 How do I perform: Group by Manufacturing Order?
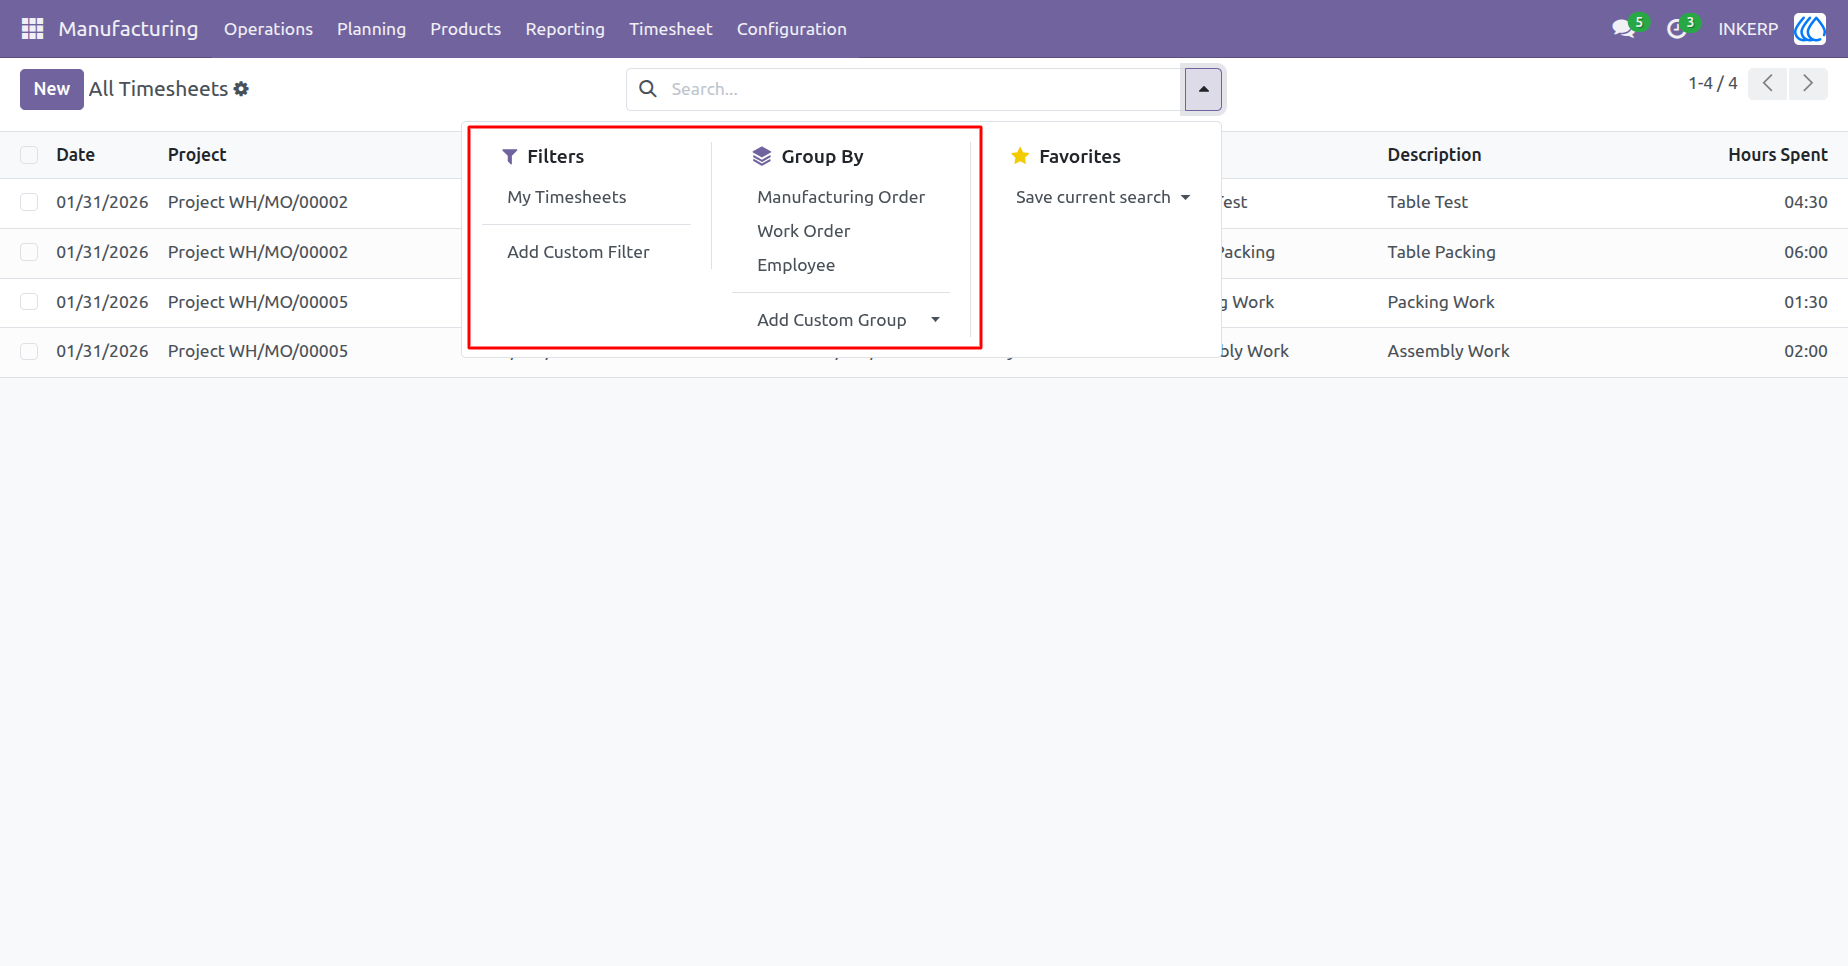(x=840, y=197)
